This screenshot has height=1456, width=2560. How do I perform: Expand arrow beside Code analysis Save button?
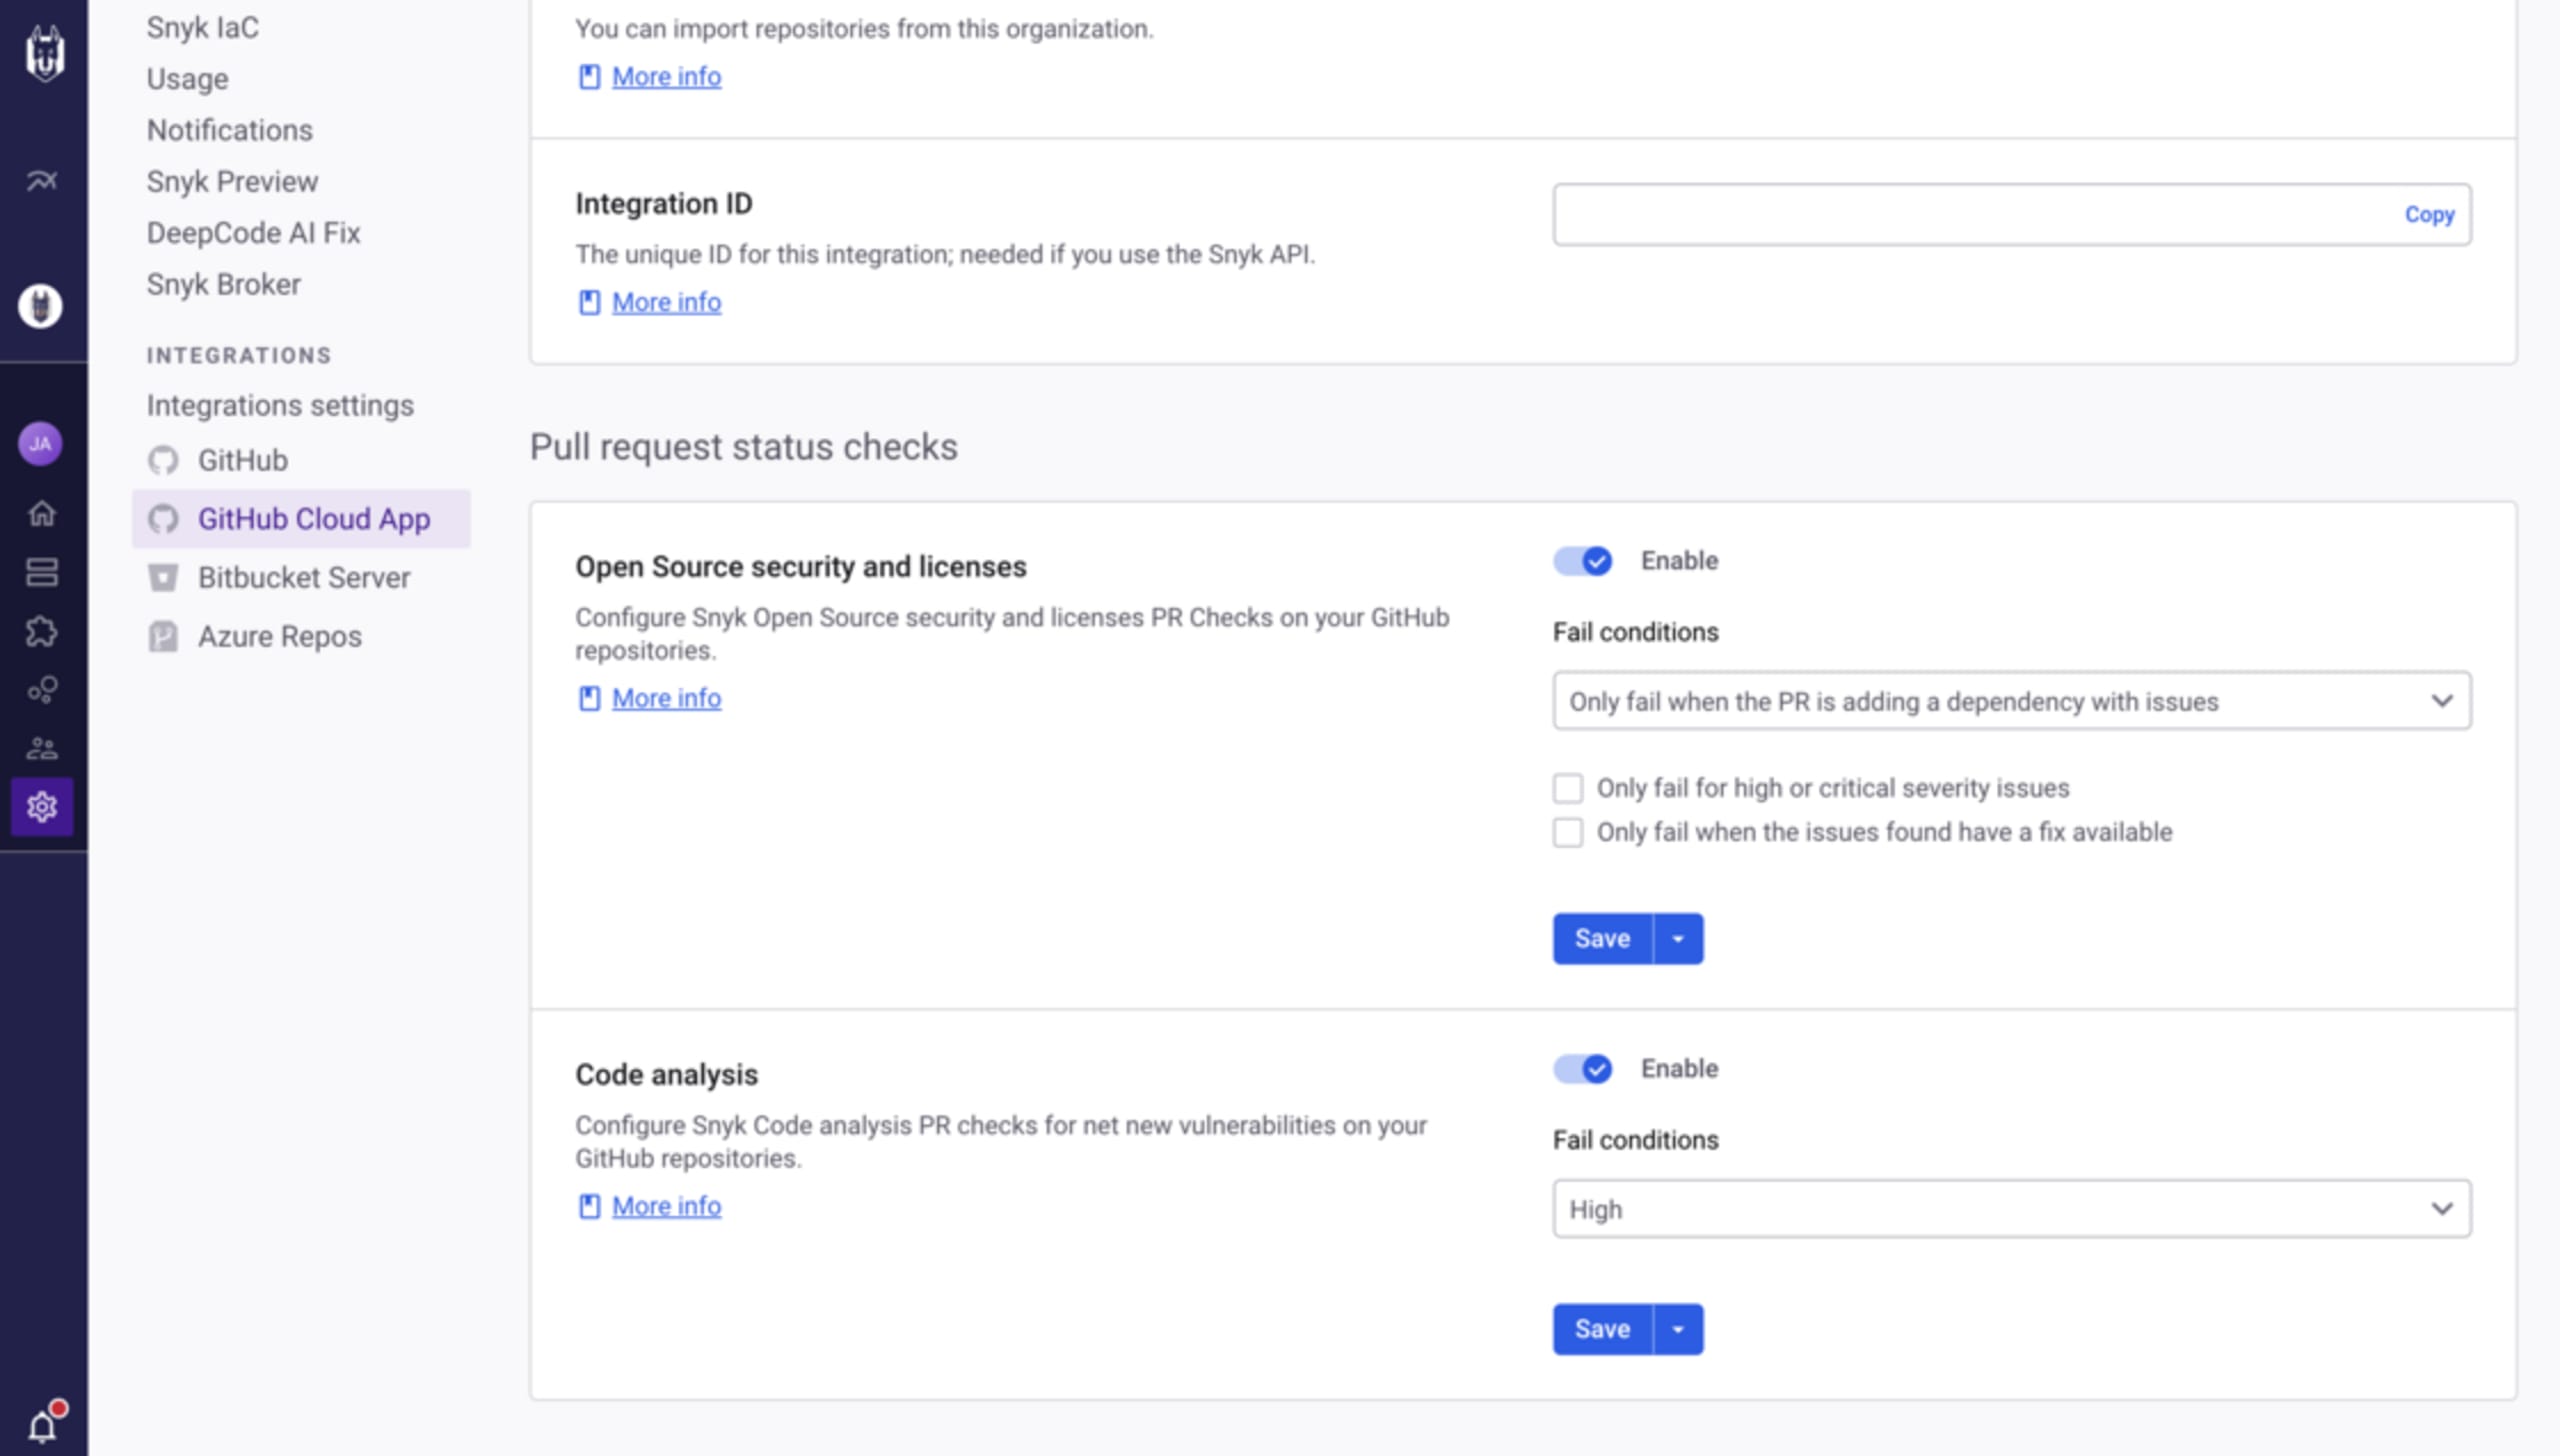click(x=1678, y=1329)
